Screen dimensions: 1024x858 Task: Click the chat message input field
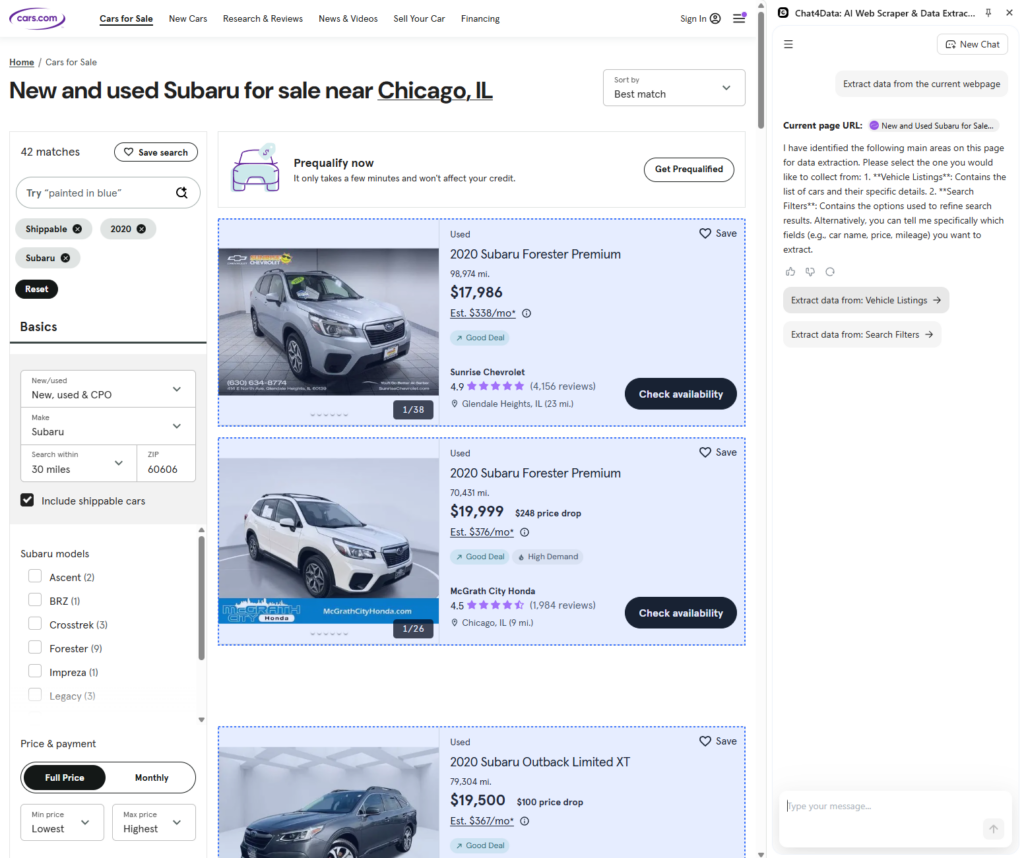[x=880, y=807]
